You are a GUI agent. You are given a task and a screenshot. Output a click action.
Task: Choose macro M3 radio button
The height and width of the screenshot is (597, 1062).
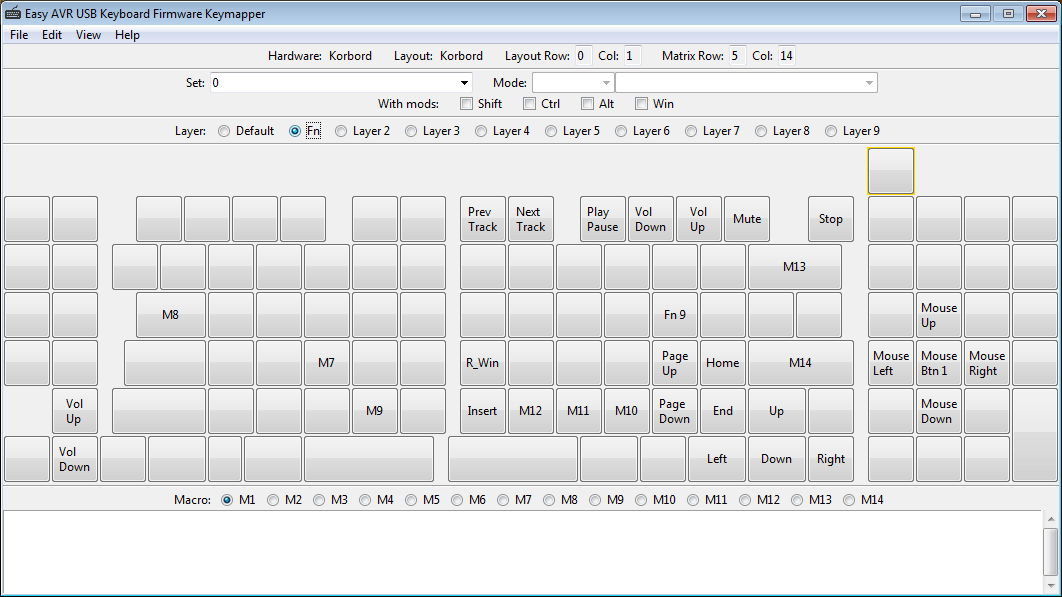click(319, 500)
